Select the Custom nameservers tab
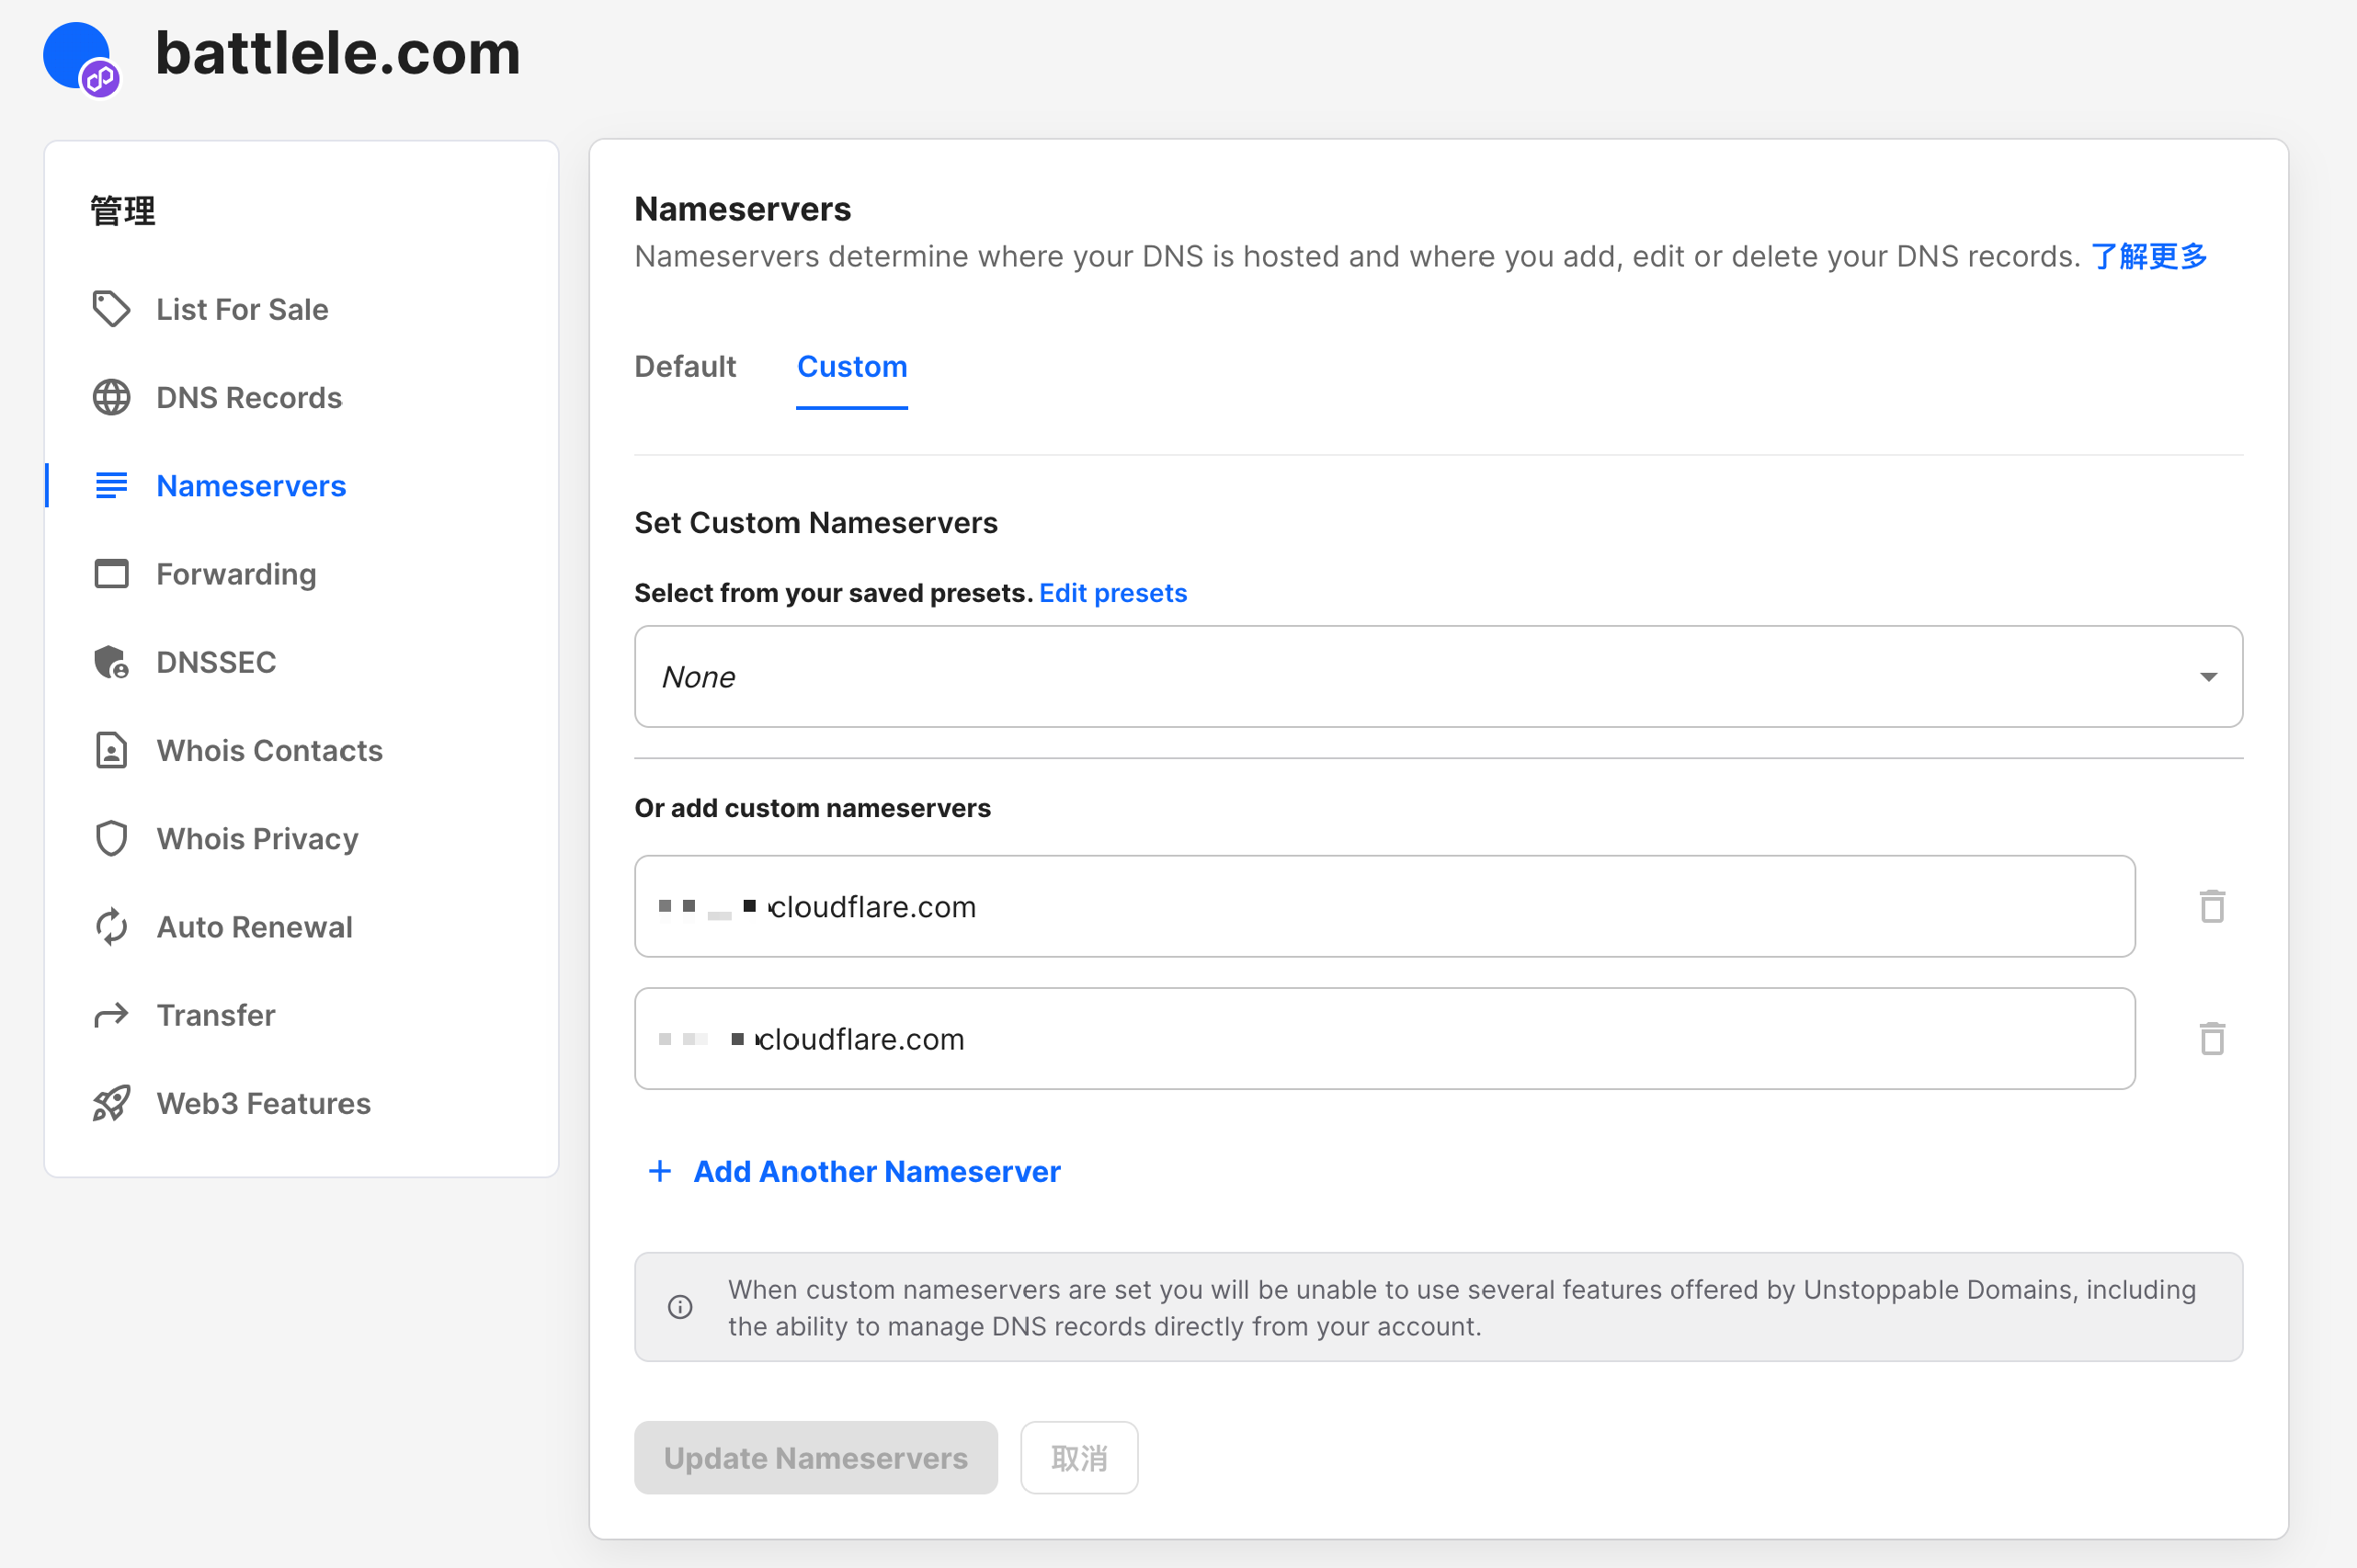Viewport: 2357px width, 1568px height. (851, 367)
